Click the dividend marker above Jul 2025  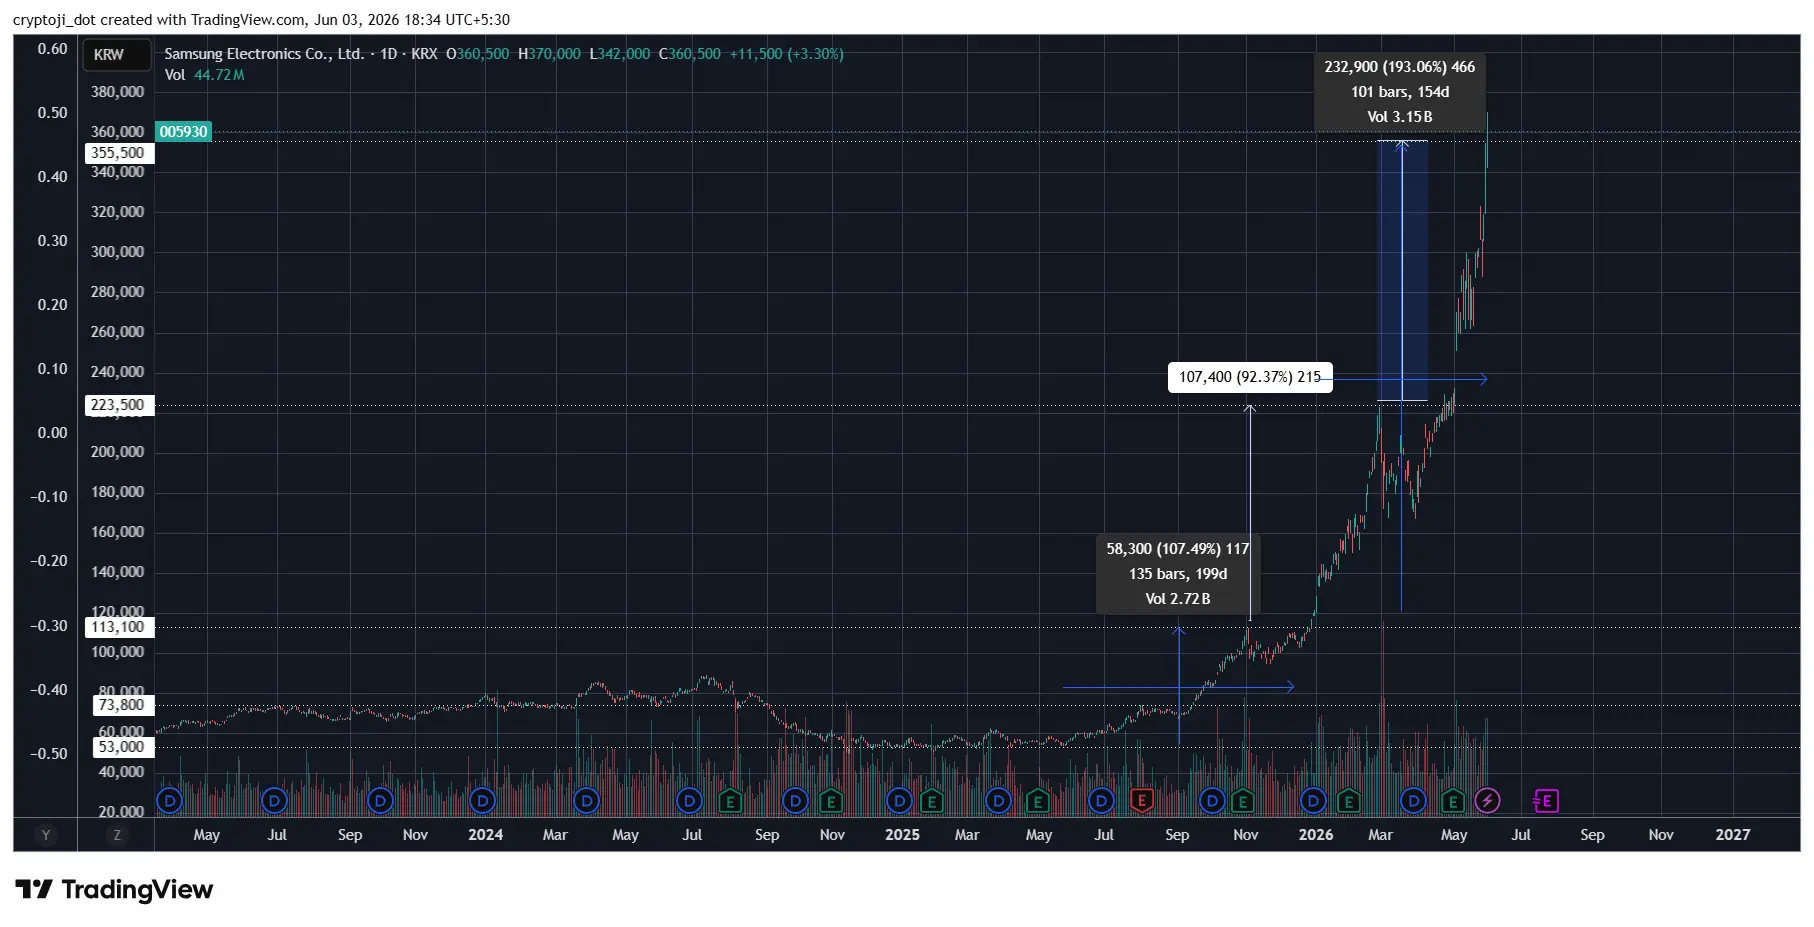tap(1101, 801)
